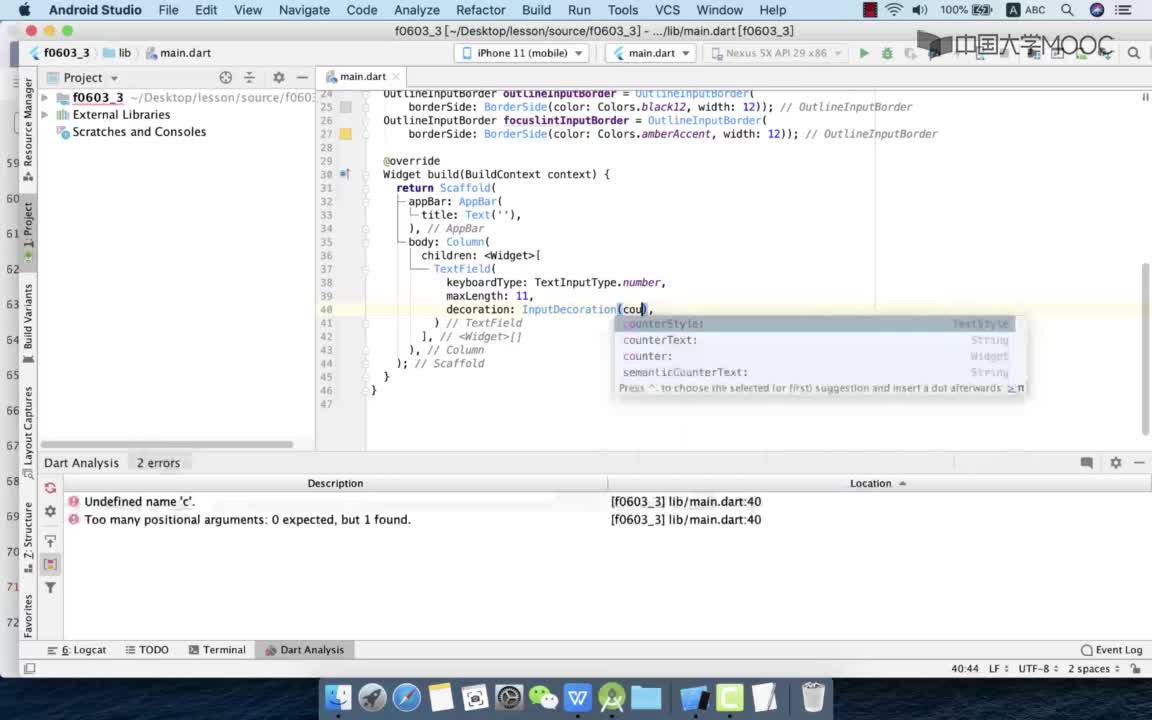Open Nexus 5X API 29 x86 dropdown
Image resolution: width=1152 pixels, height=720 pixels.
tap(776, 53)
